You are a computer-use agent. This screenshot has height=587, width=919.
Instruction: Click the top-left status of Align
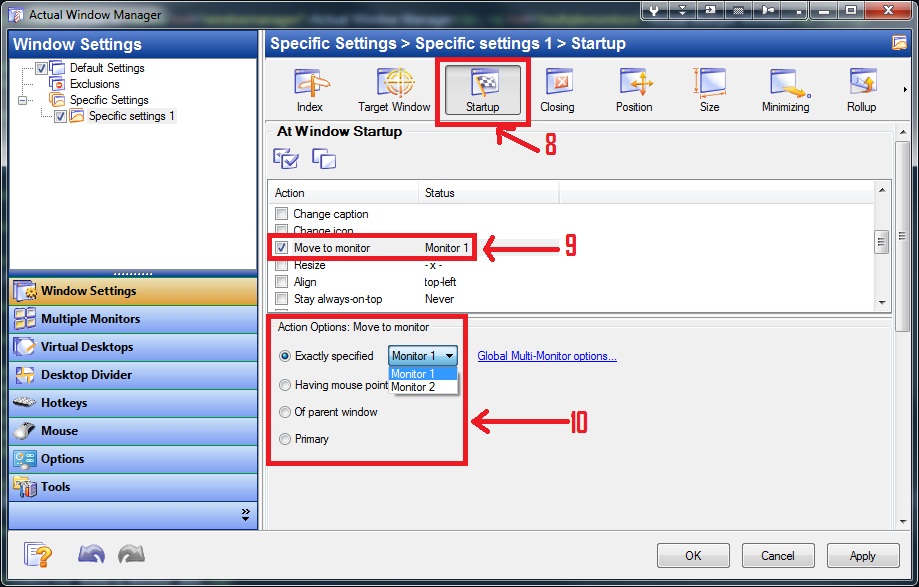coord(440,282)
